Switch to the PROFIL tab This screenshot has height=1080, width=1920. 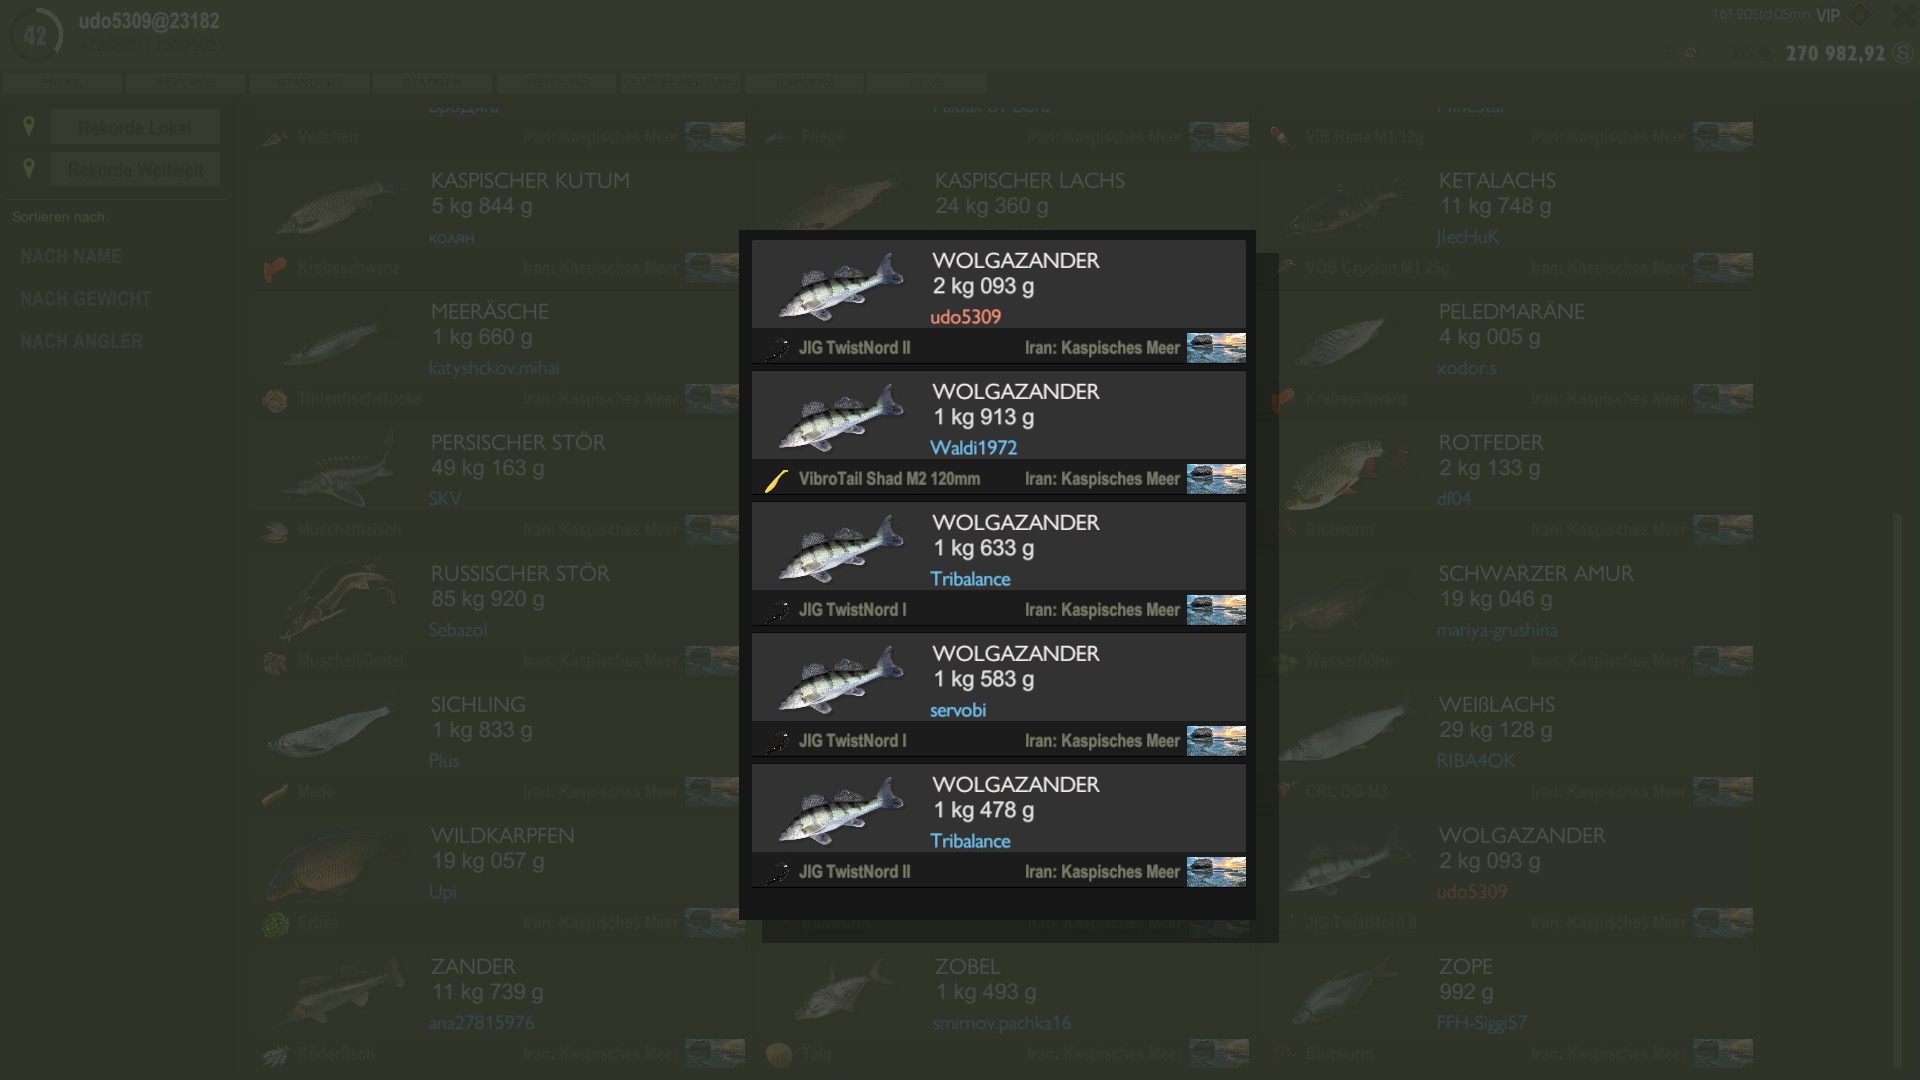62,82
